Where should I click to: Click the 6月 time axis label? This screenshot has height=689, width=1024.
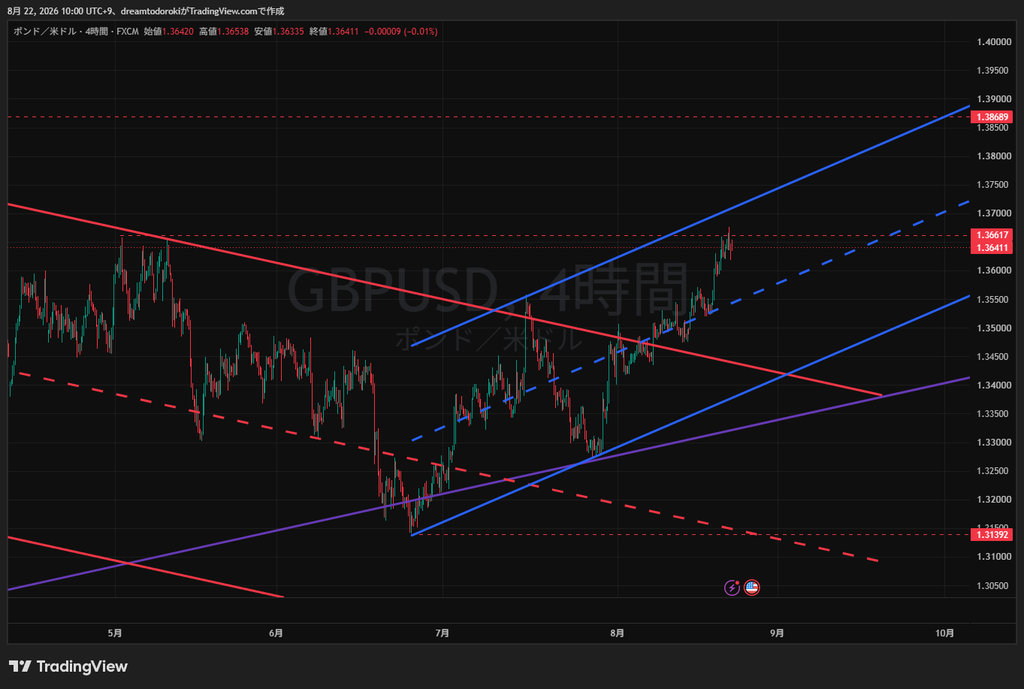[276, 633]
